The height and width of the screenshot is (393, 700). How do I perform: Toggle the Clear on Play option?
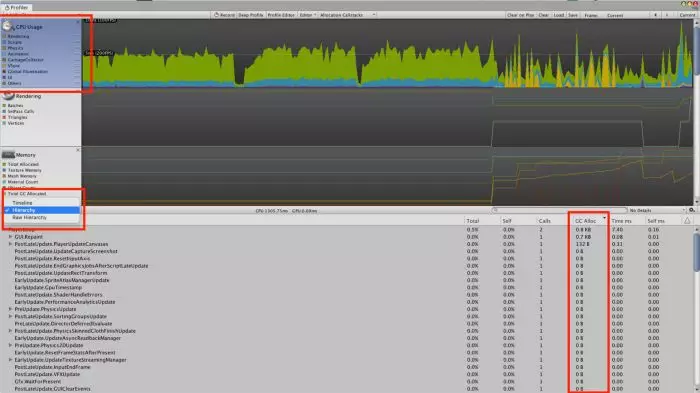521,15
